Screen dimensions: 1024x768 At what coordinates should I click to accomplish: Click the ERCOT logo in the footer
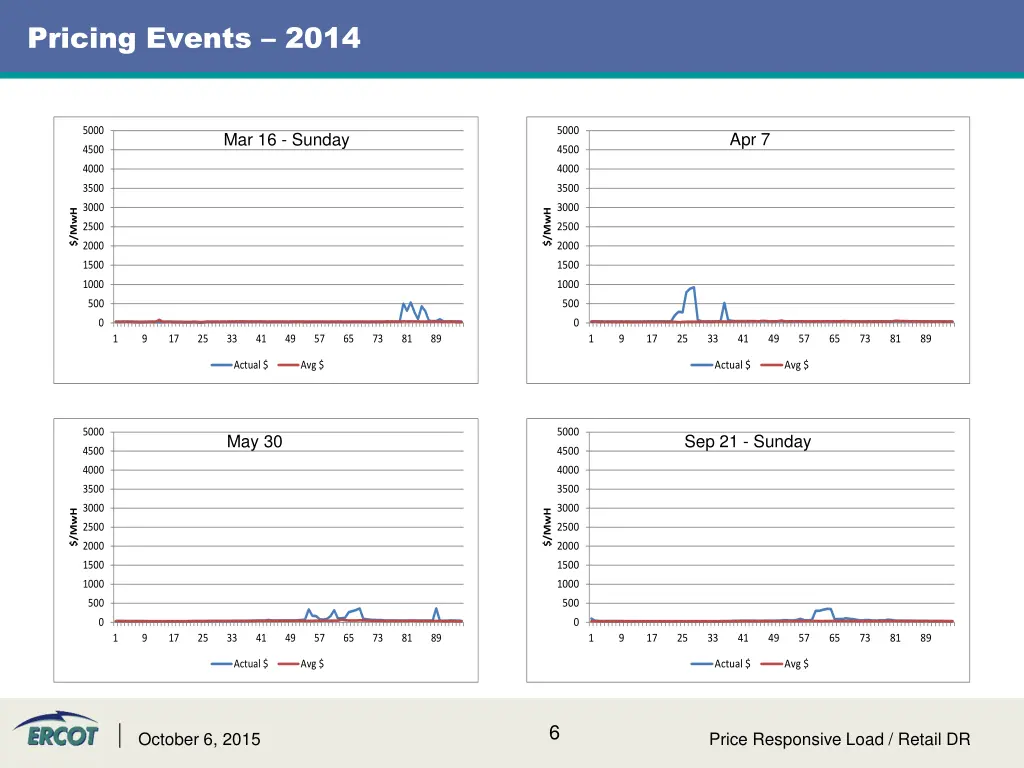tap(55, 733)
